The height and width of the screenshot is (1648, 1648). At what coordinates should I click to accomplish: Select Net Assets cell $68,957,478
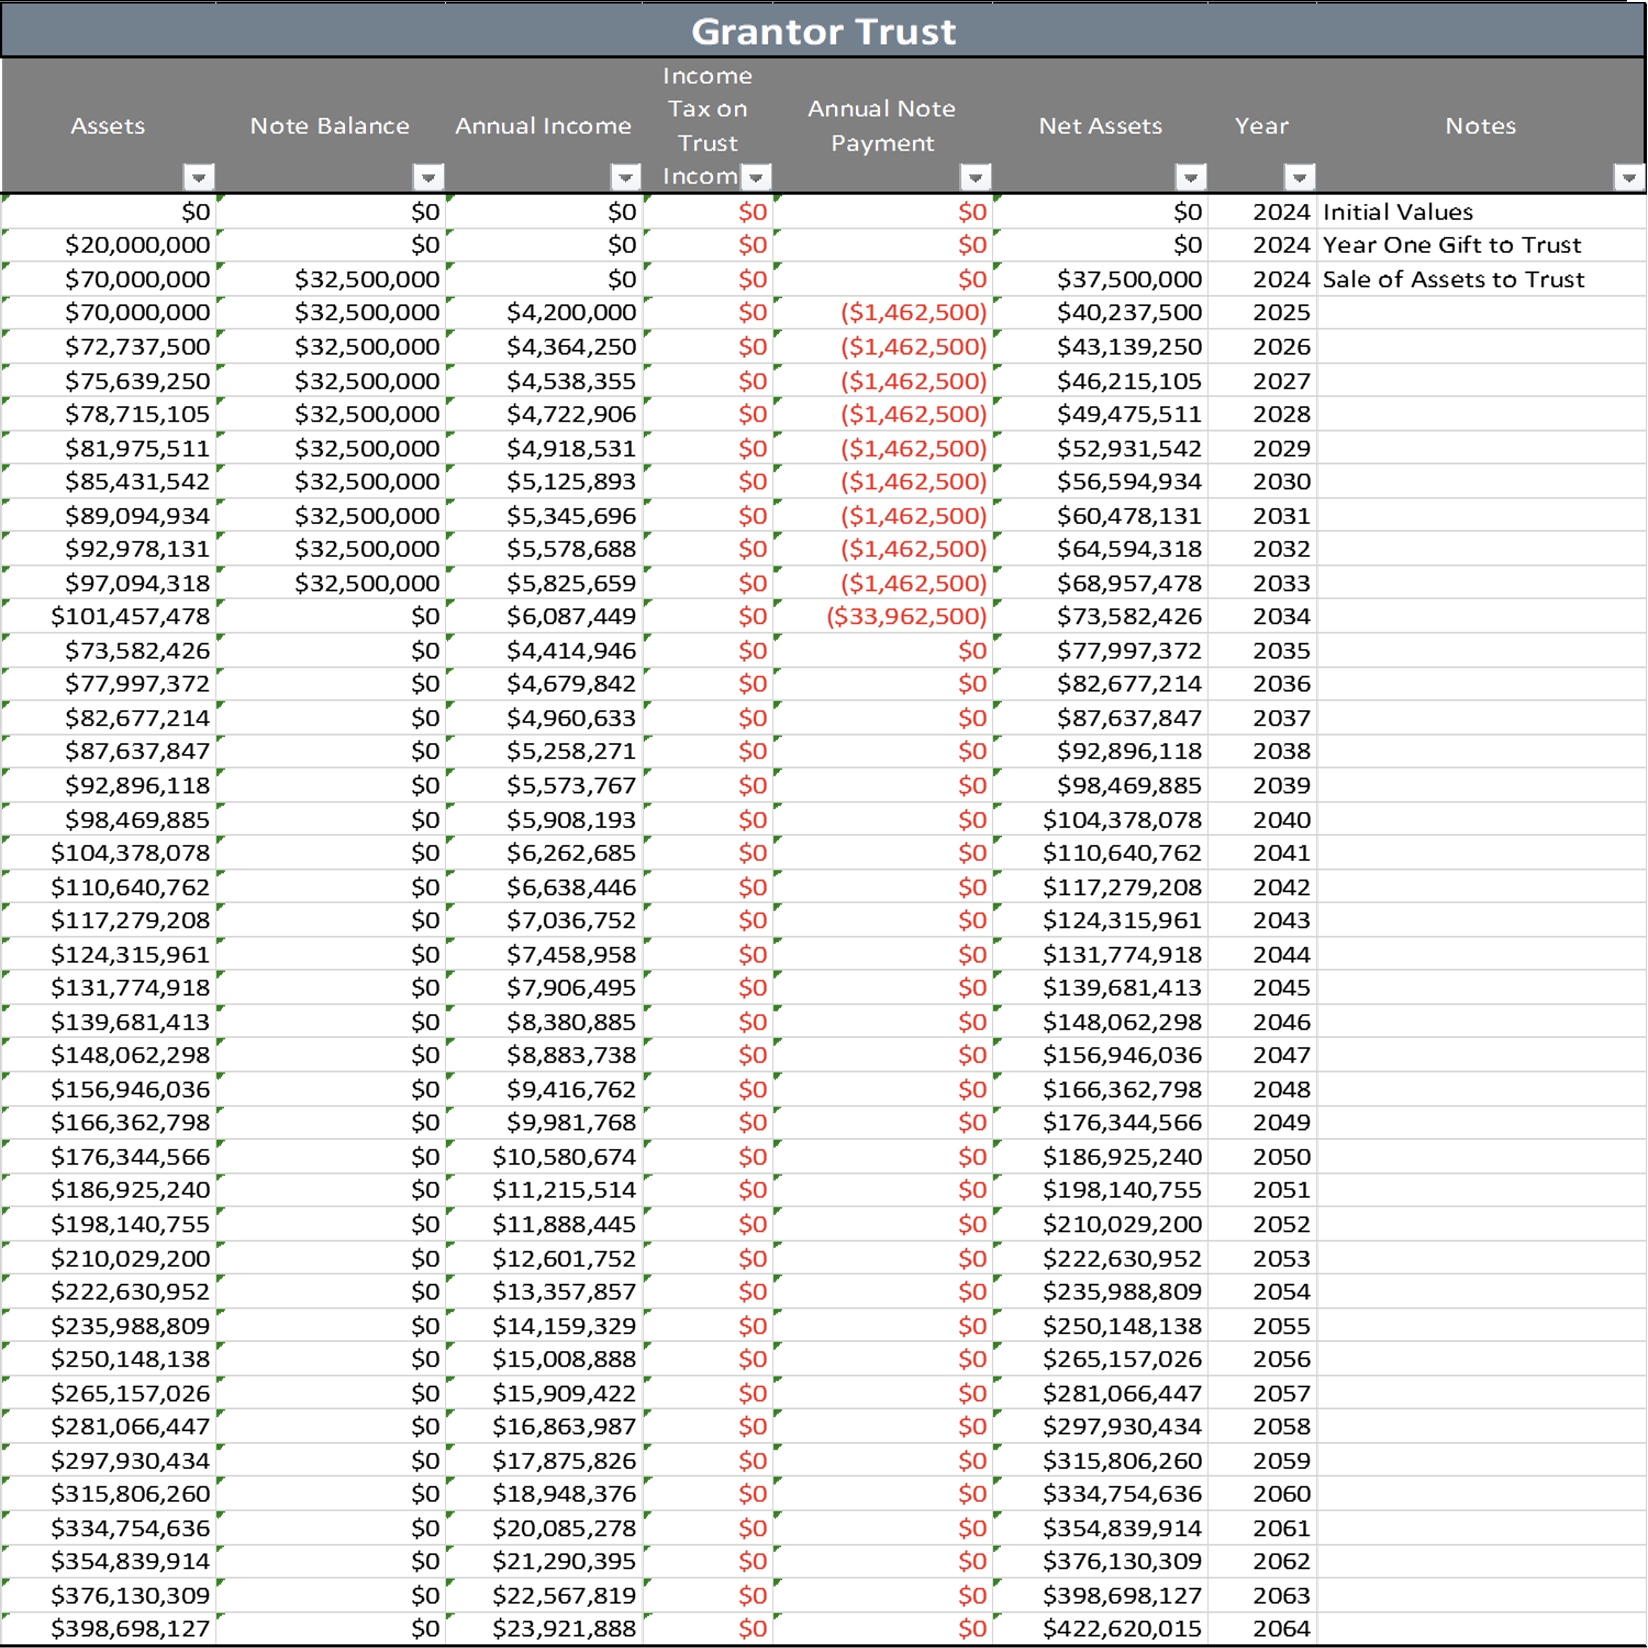[1100, 583]
